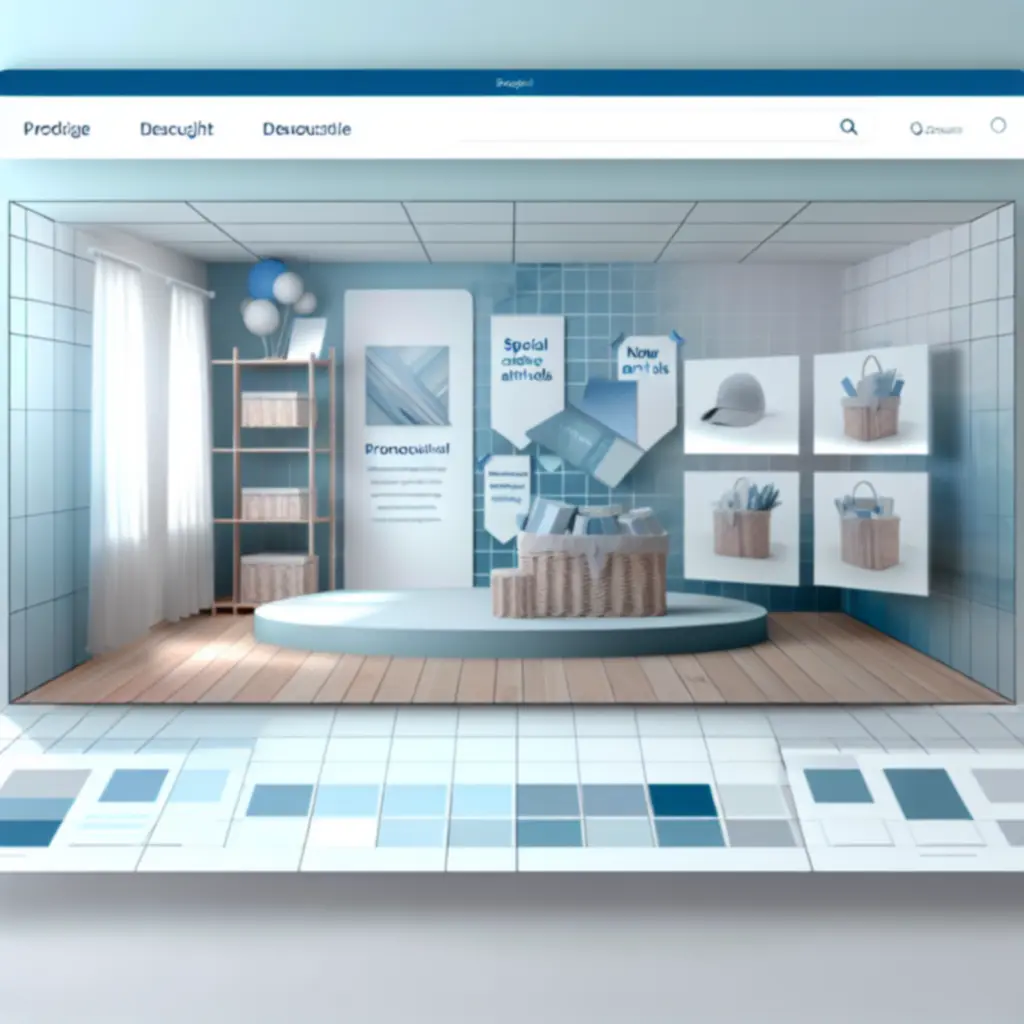Select the top wicker basket on the wooden shelf
1024x1024 pixels.
click(x=273, y=409)
